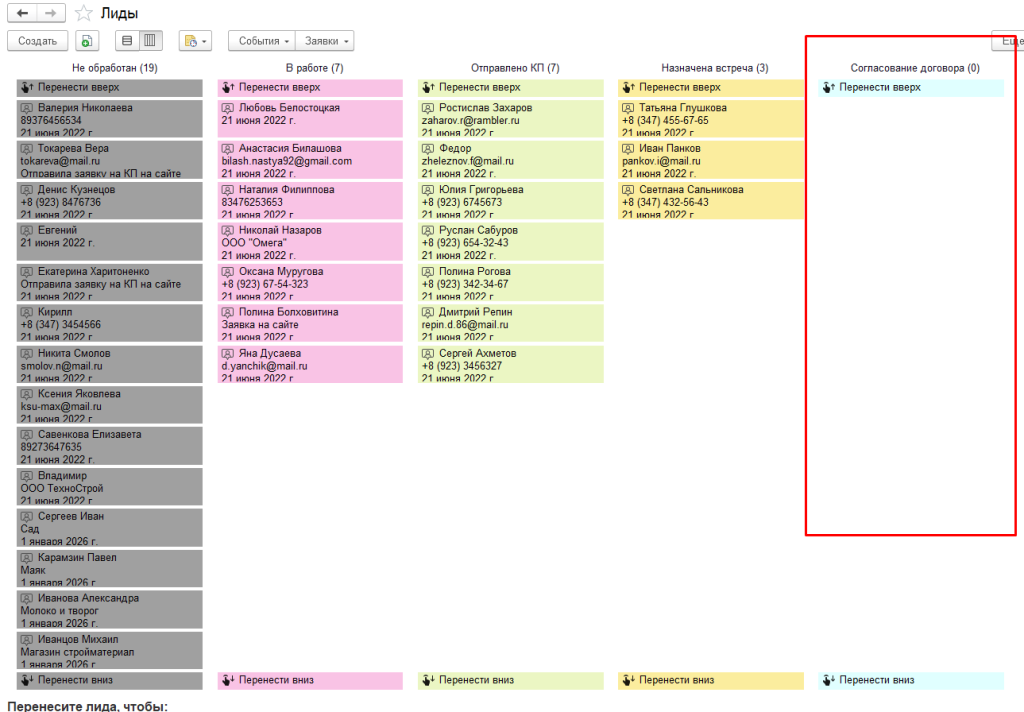
Task: Click contact icon on Никита Смолов card
Action: (27, 353)
